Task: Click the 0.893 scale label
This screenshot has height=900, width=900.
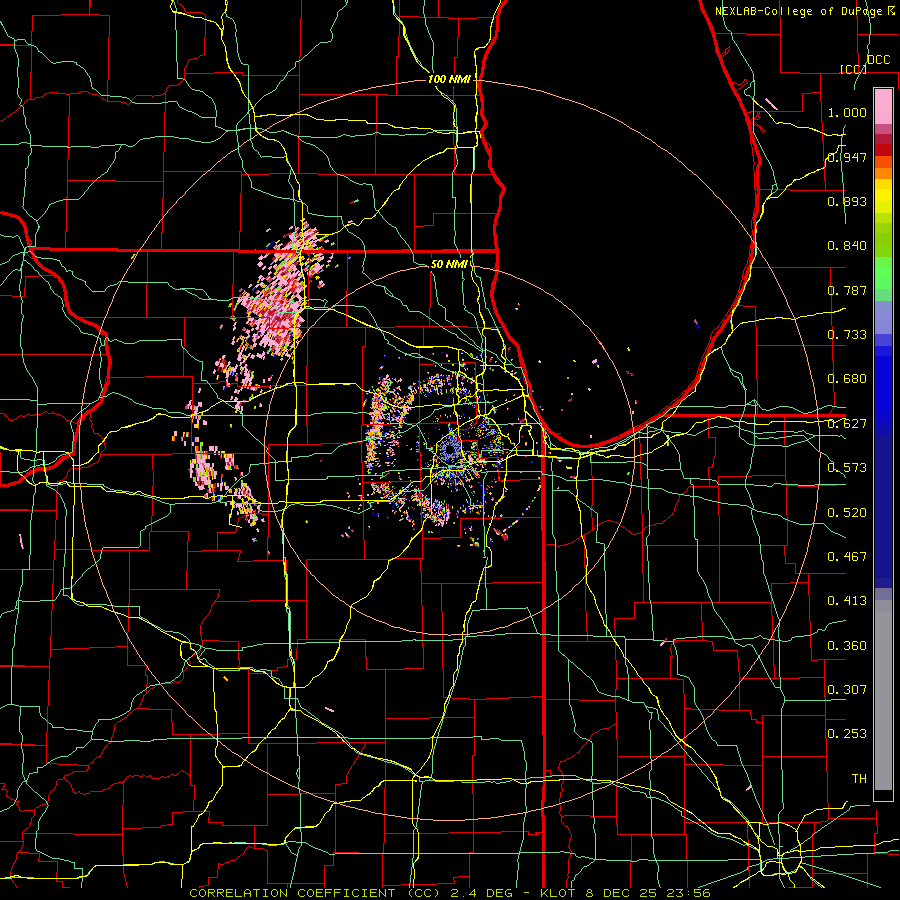Action: (847, 201)
